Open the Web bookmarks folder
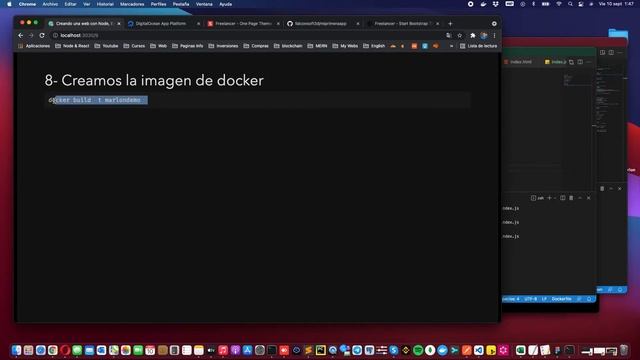Screen dimensions: 640x360 158,46
